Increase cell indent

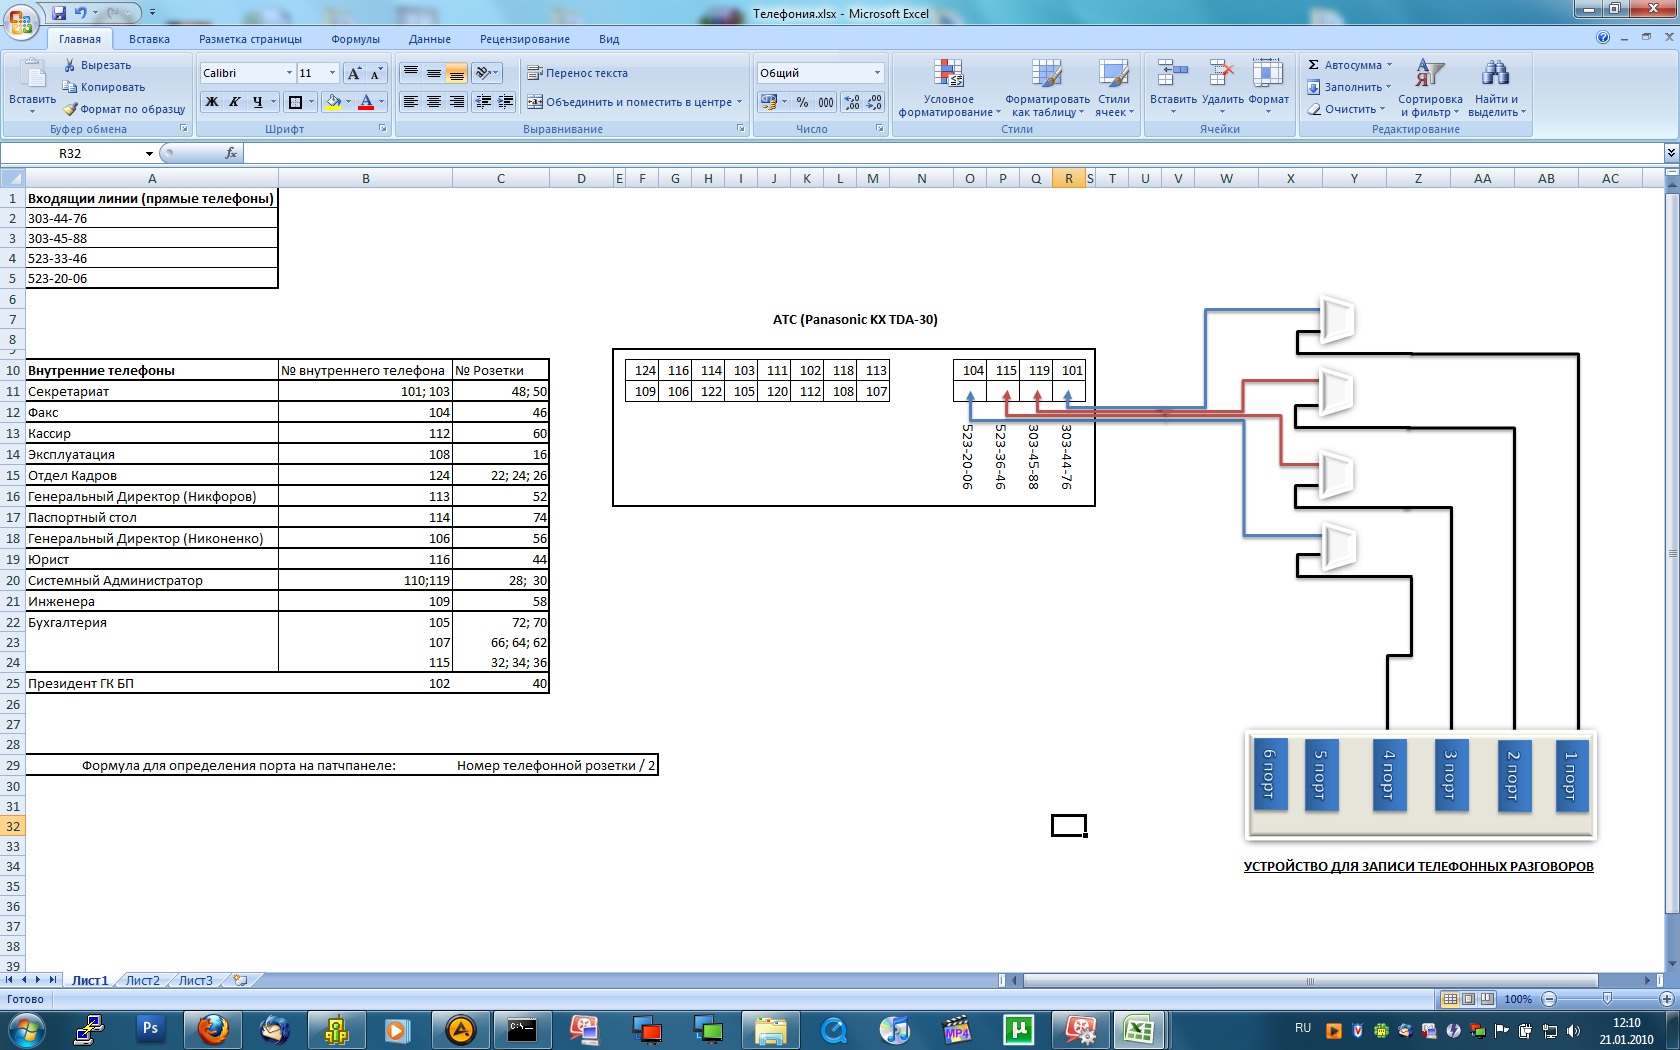pyautogui.click(x=506, y=102)
